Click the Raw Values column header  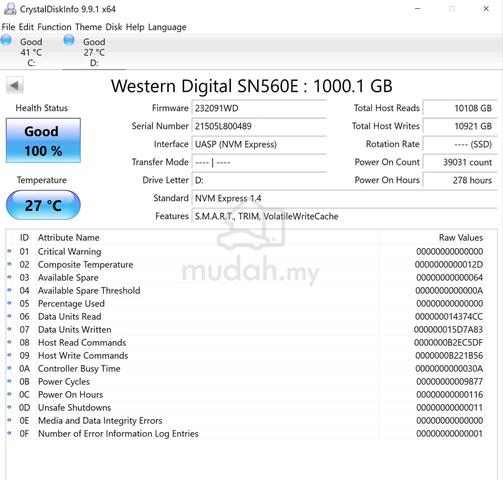(461, 237)
